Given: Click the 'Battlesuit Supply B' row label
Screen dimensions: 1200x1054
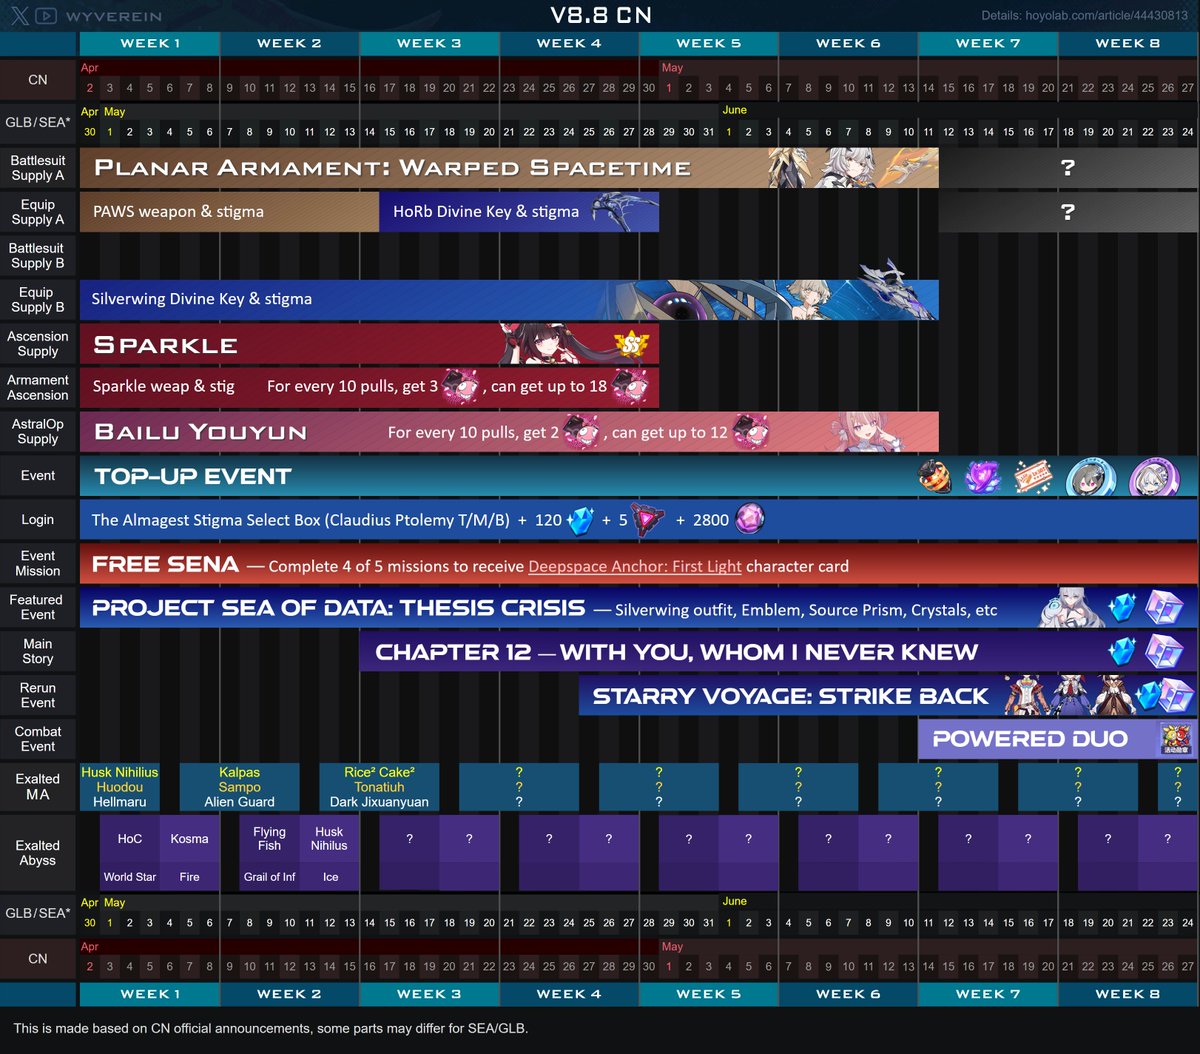Looking at the screenshot, I should click(37, 255).
